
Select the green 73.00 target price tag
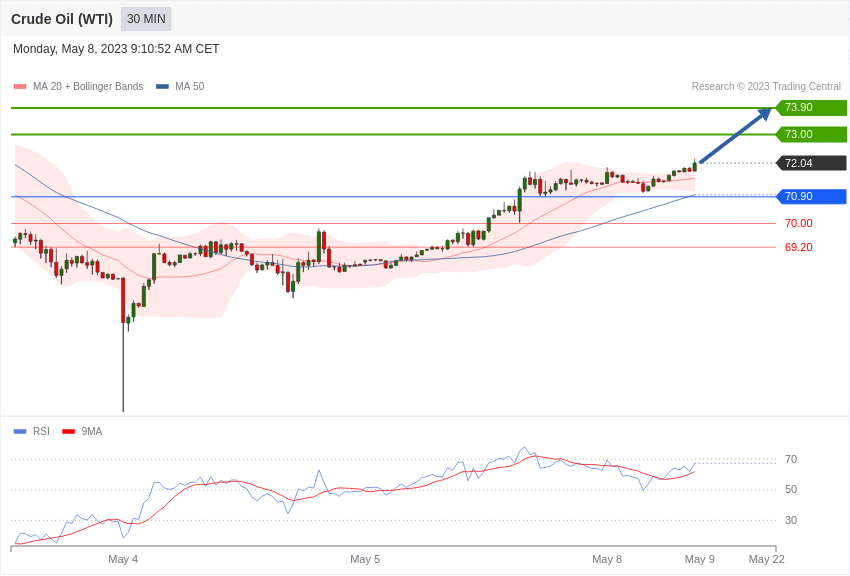click(x=811, y=135)
